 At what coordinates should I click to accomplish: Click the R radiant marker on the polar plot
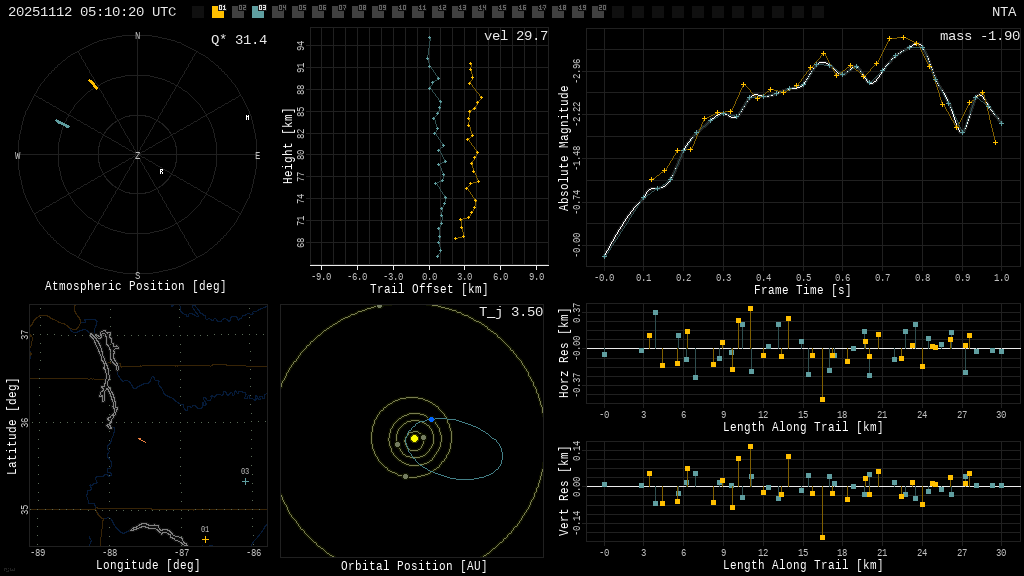coord(161,171)
